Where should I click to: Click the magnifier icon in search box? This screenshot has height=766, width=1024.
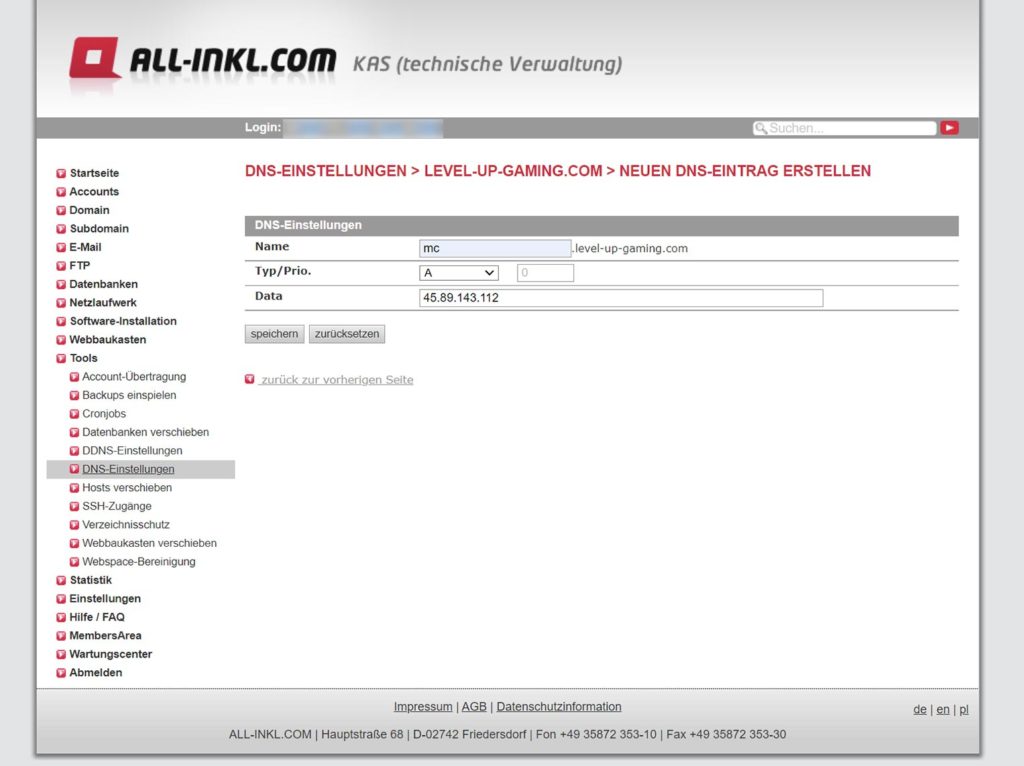761,129
